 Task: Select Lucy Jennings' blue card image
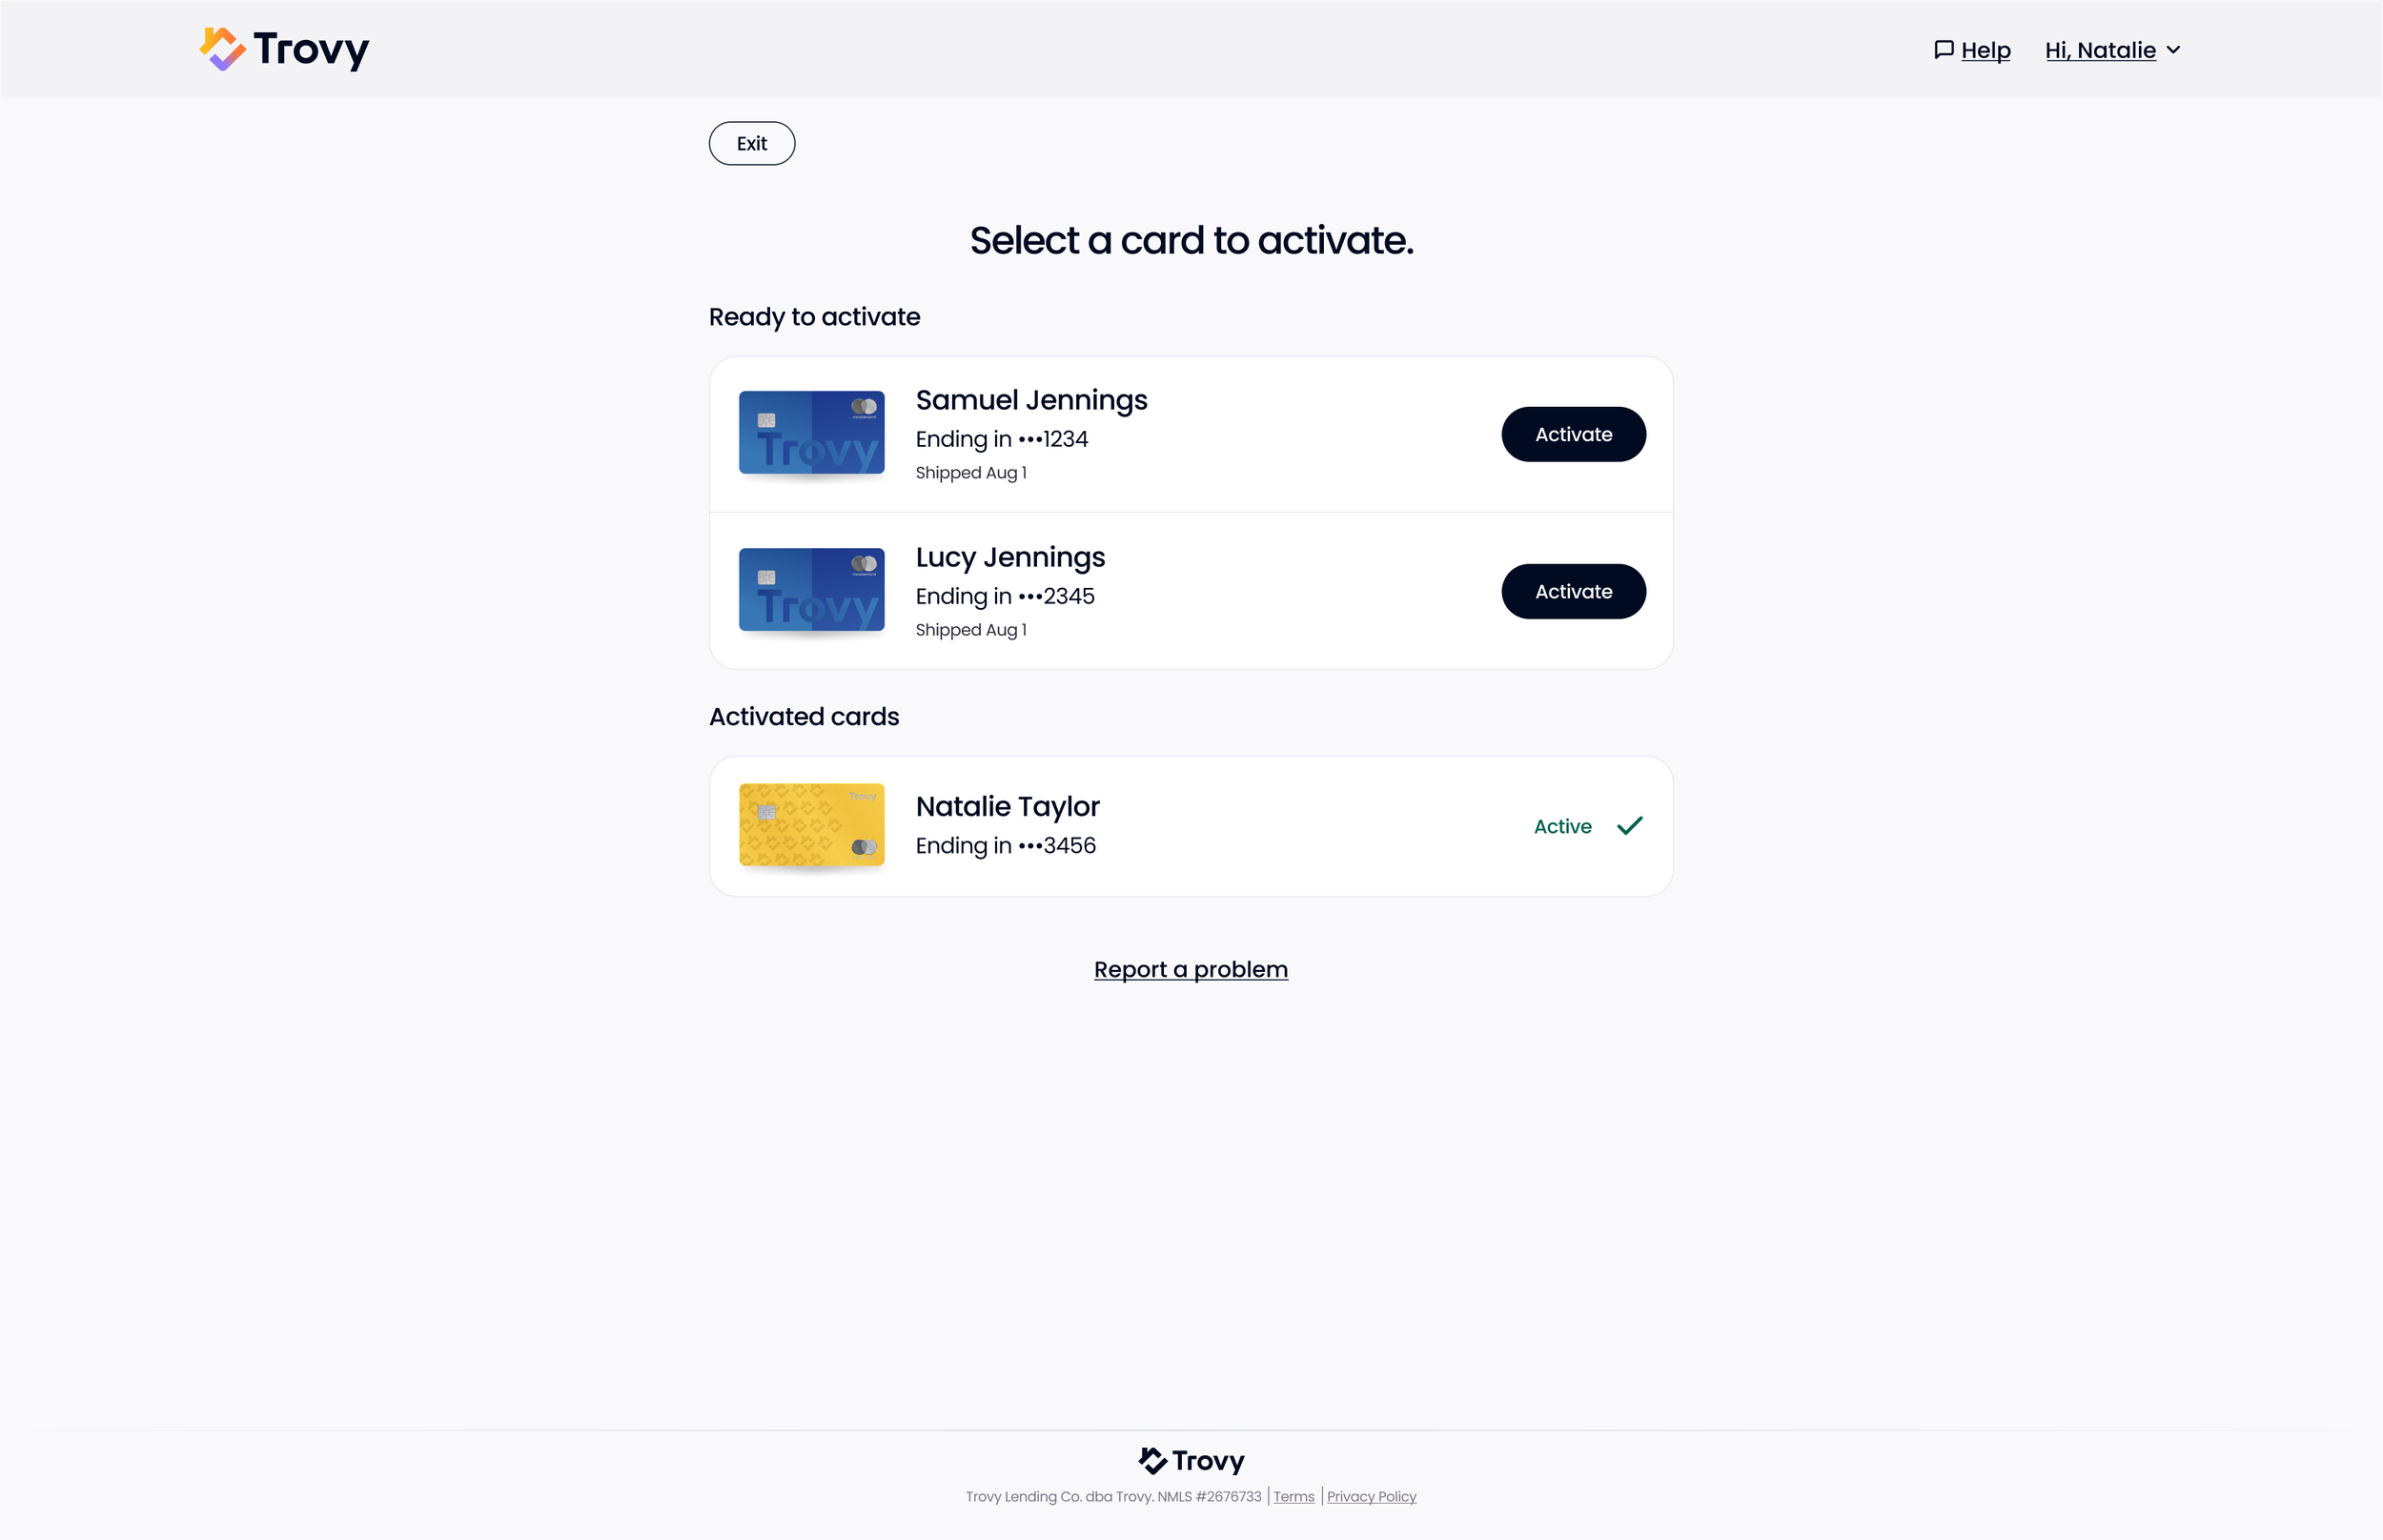click(x=811, y=589)
